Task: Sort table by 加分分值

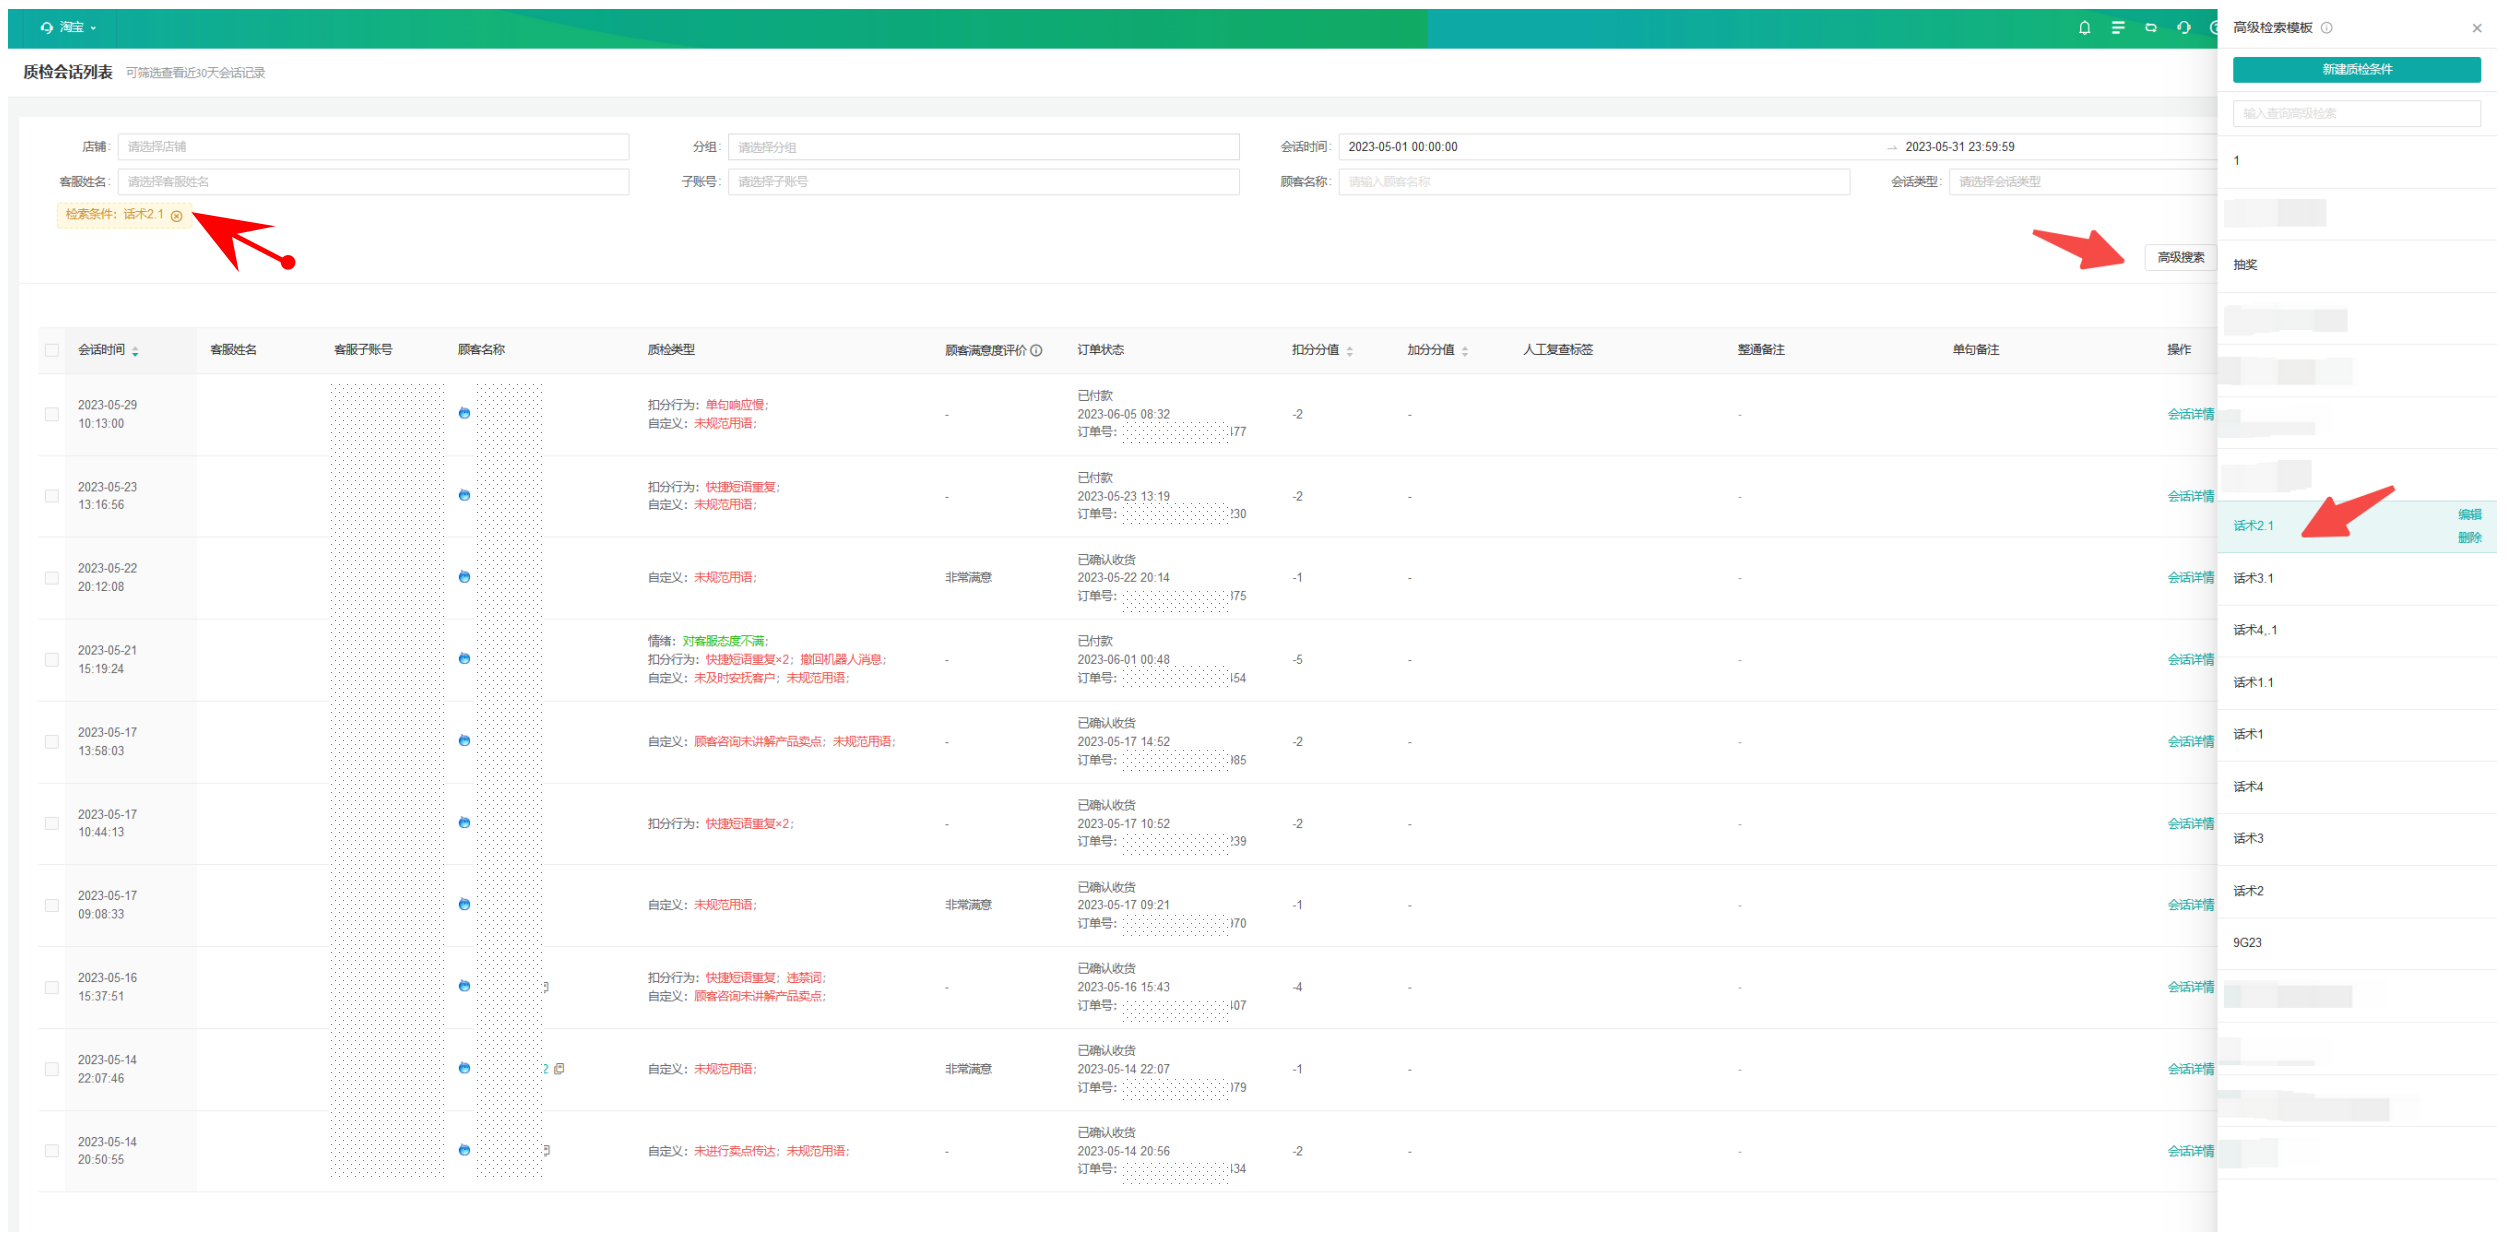Action: click(1465, 351)
